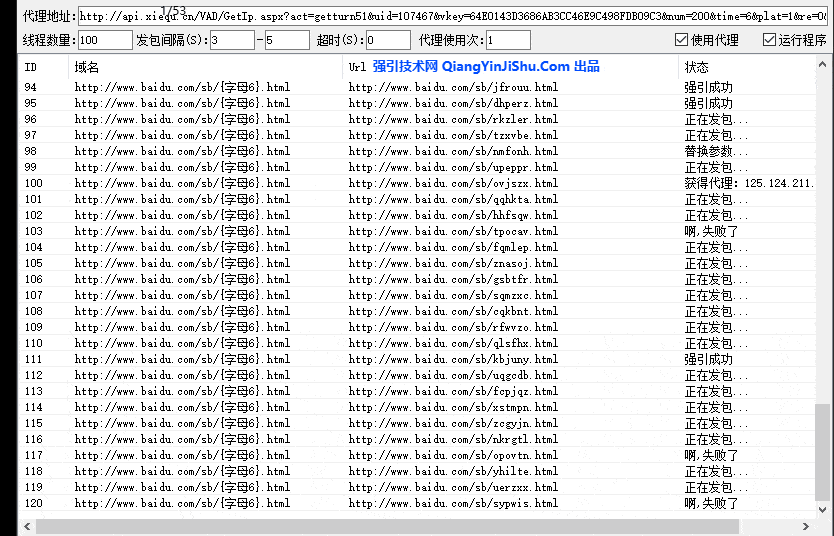Viewport: 834px width, 536px height.
Task: Select the URL ending jfrouu.html
Action: pos(453,87)
